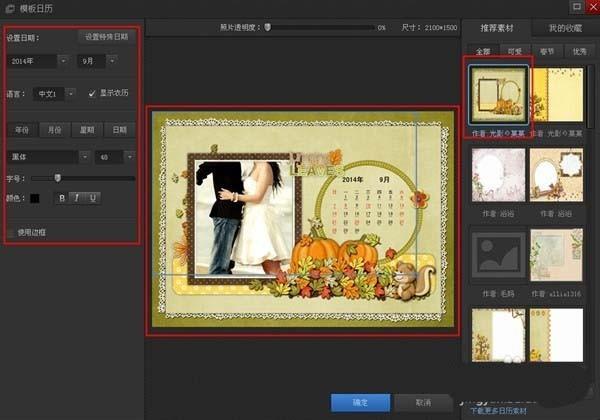Enable the 使用边框 checkbox

click(x=11, y=233)
